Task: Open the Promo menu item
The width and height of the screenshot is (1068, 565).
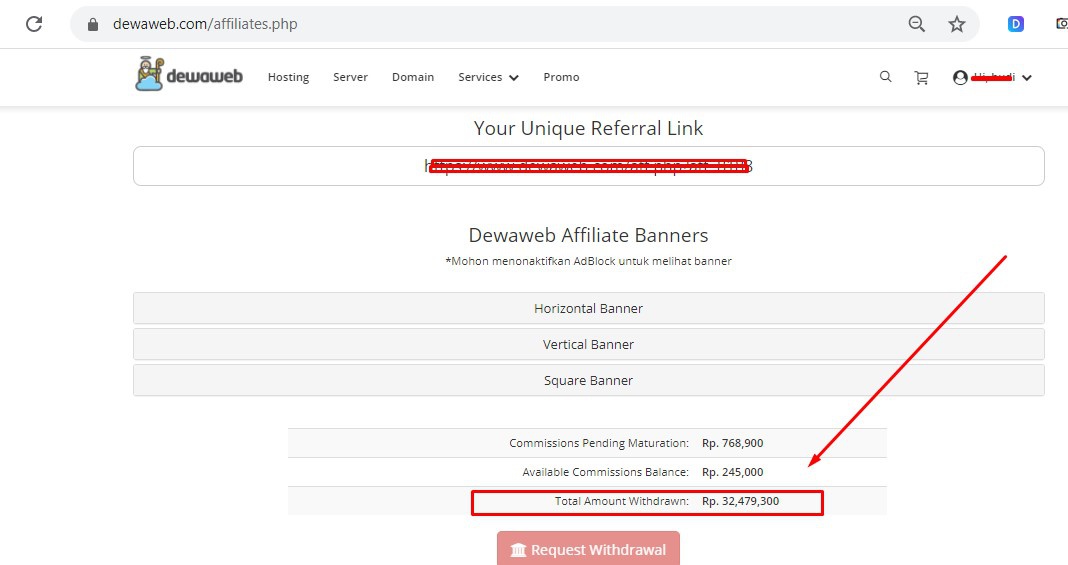Action: pyautogui.click(x=561, y=78)
